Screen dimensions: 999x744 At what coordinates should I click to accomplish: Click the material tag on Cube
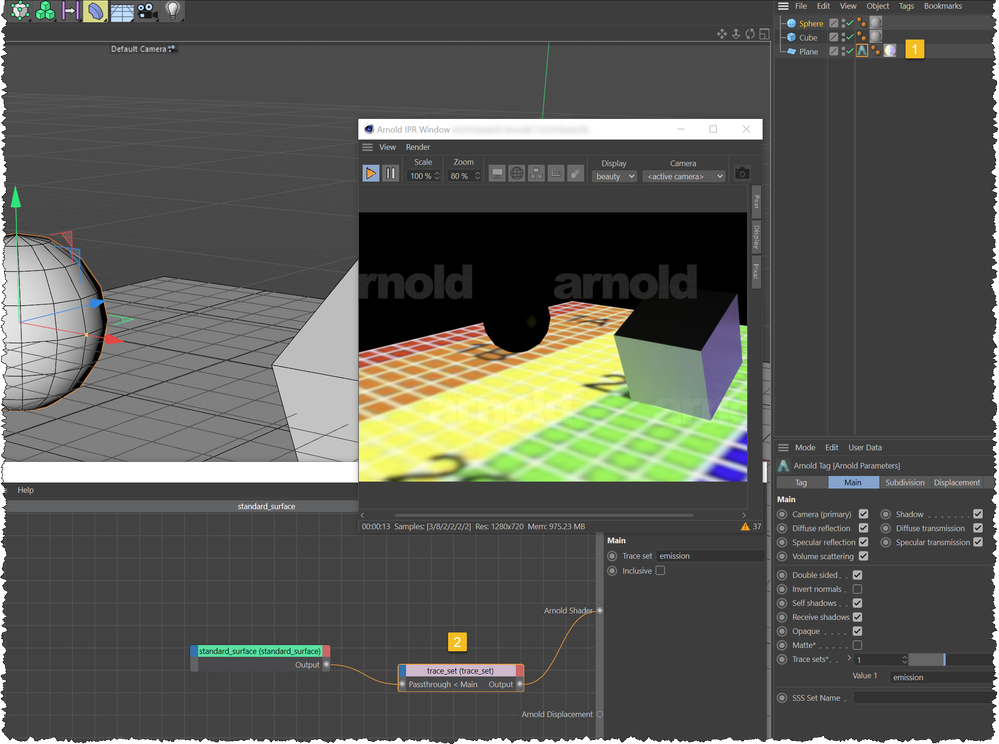[876, 37]
